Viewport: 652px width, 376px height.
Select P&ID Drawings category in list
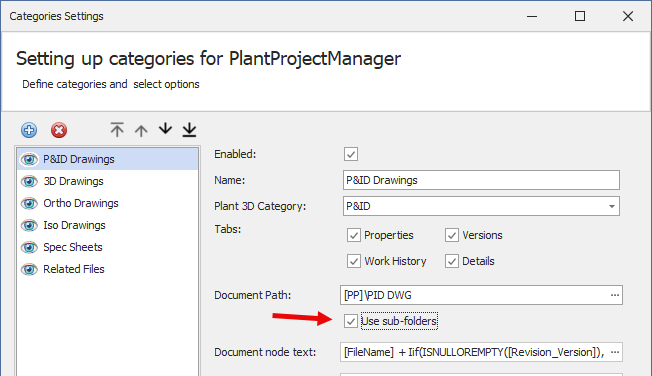(x=108, y=159)
